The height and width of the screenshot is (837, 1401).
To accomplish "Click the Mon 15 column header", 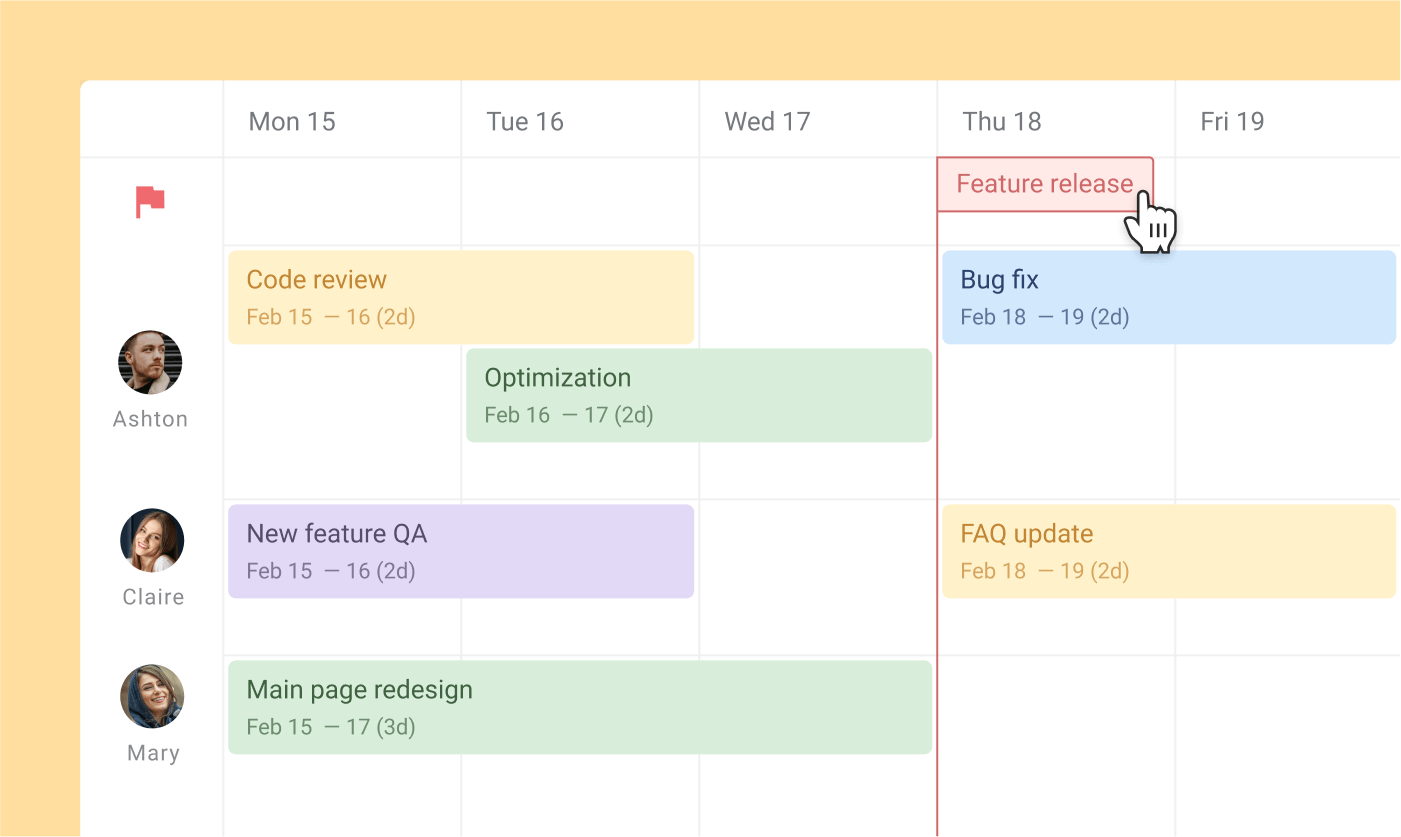I will (x=292, y=121).
